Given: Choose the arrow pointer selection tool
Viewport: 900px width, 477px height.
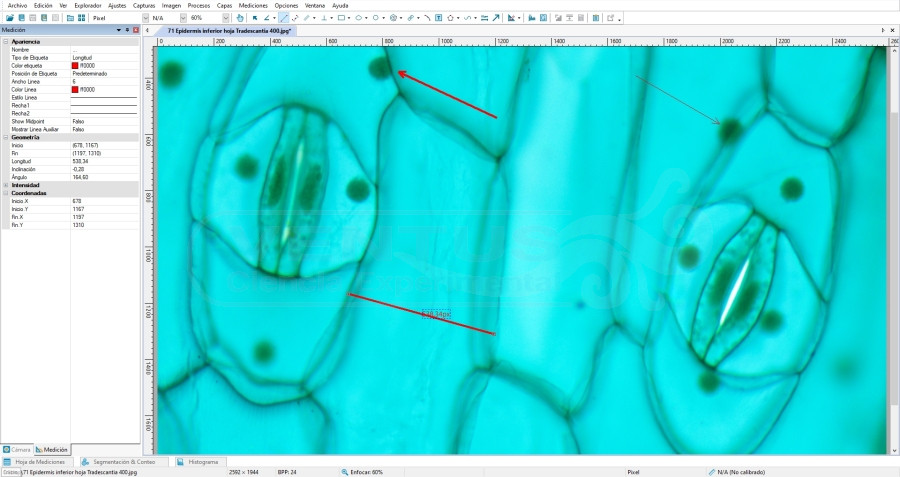Looking at the screenshot, I should [255, 18].
